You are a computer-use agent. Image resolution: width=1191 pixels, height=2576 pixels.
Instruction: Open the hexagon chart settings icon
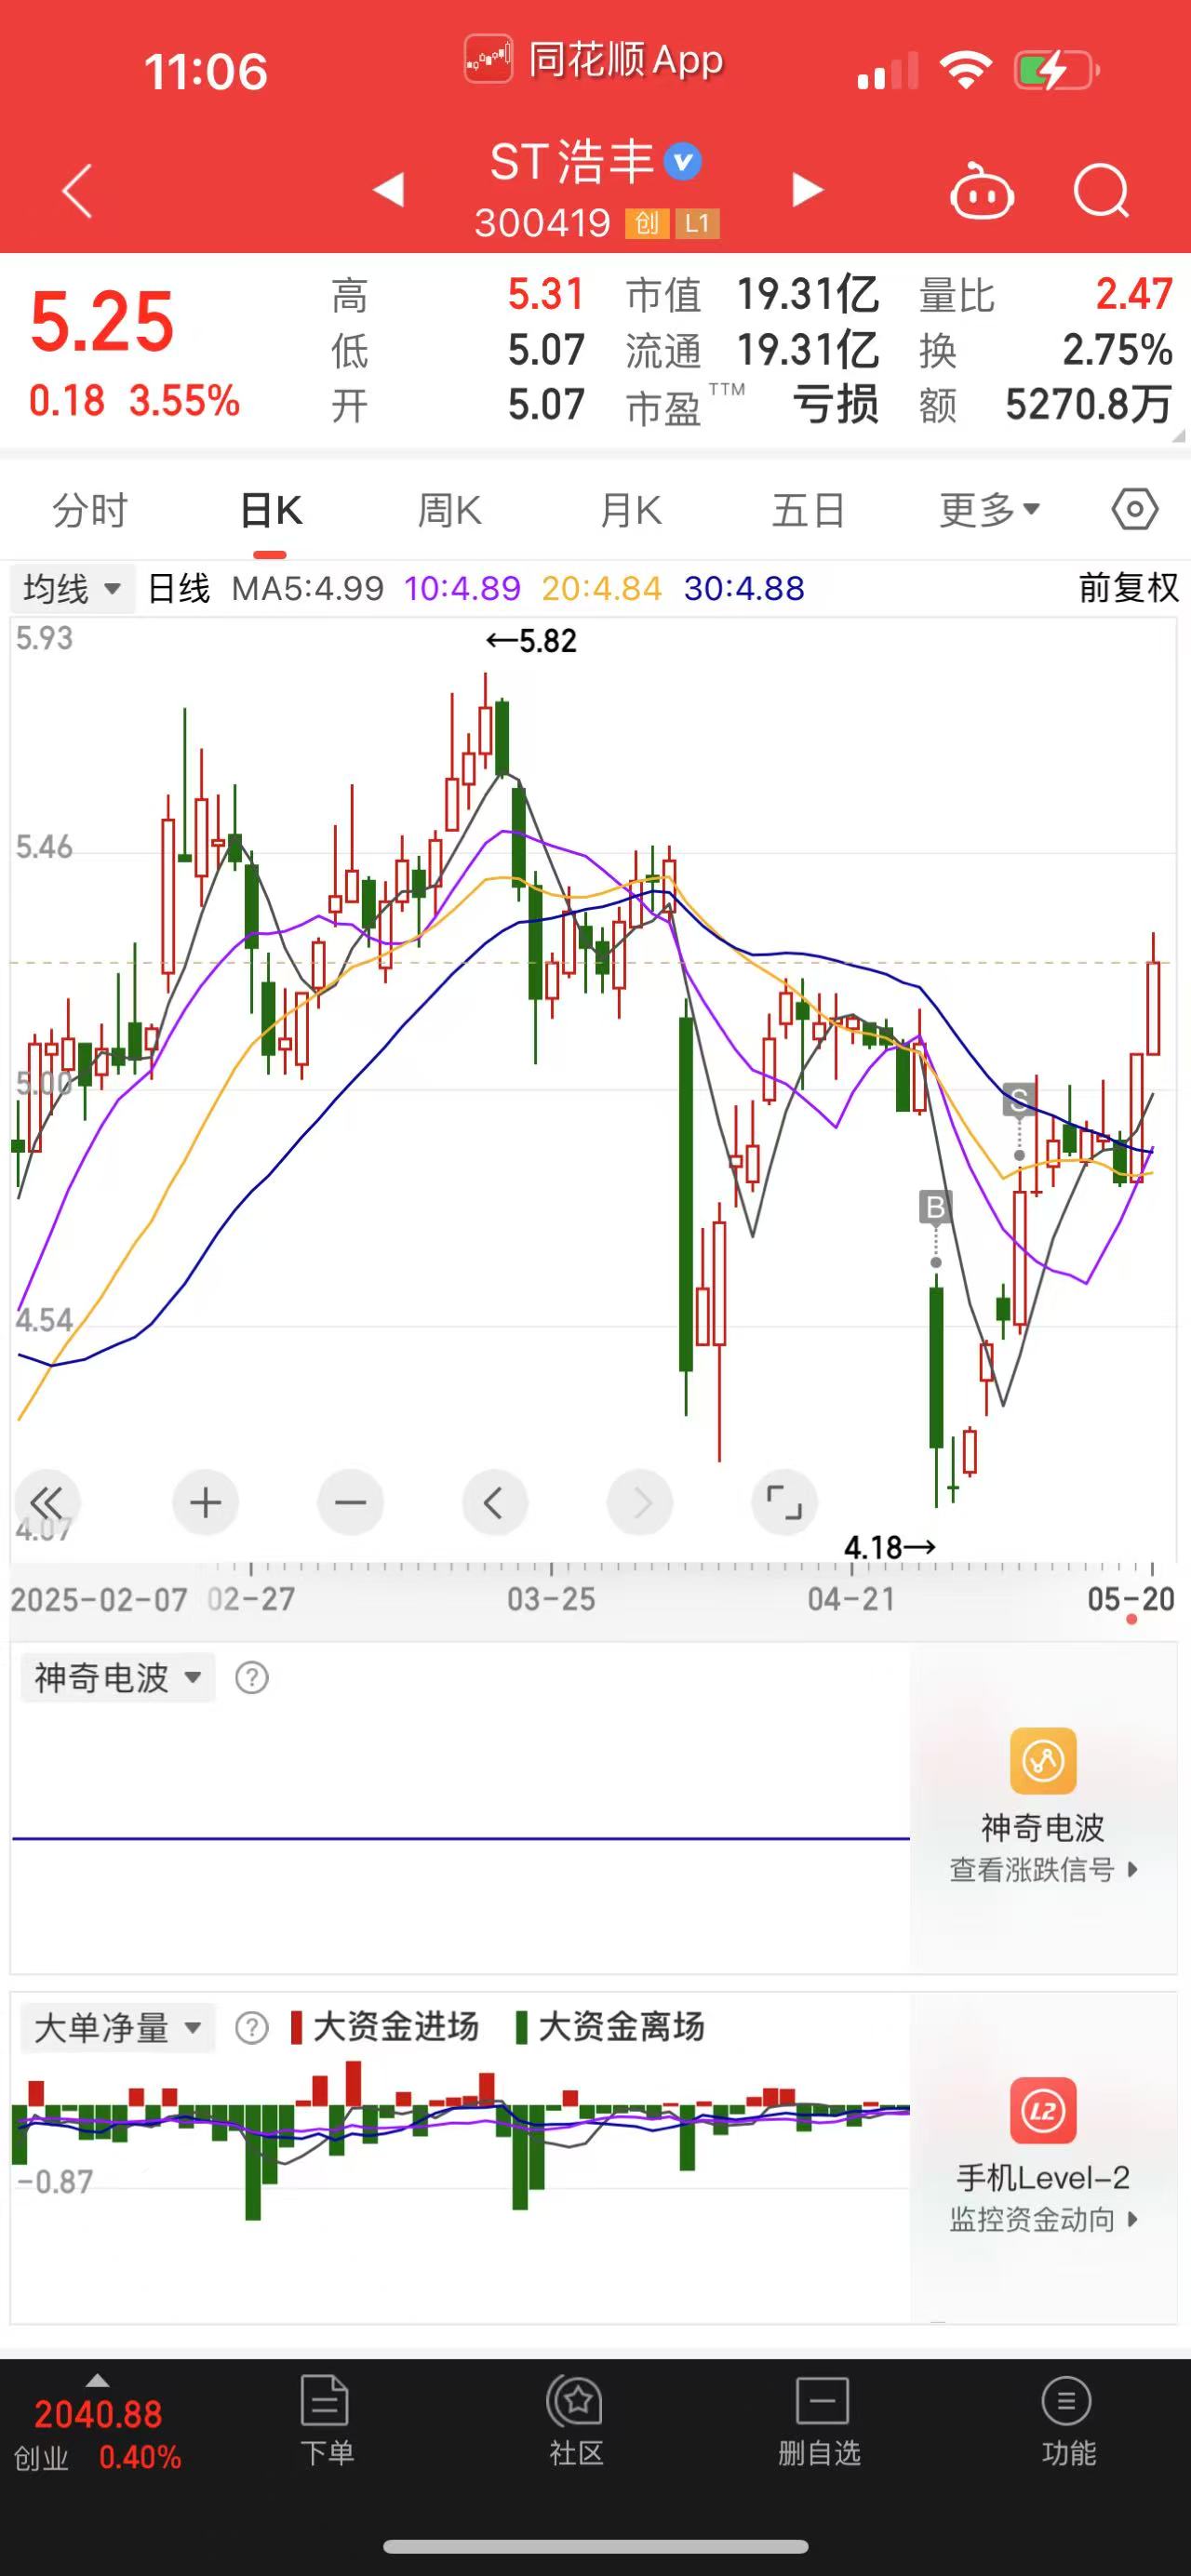point(1135,510)
